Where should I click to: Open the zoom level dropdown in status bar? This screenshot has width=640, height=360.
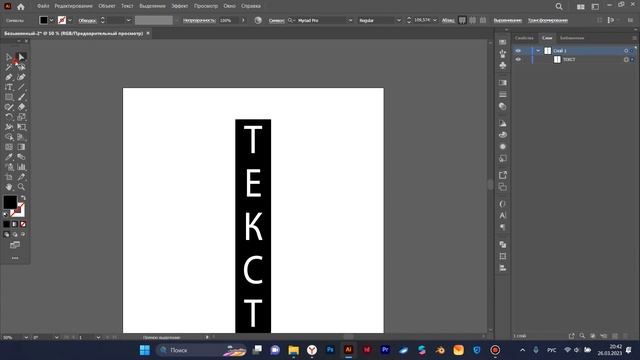click(26, 338)
